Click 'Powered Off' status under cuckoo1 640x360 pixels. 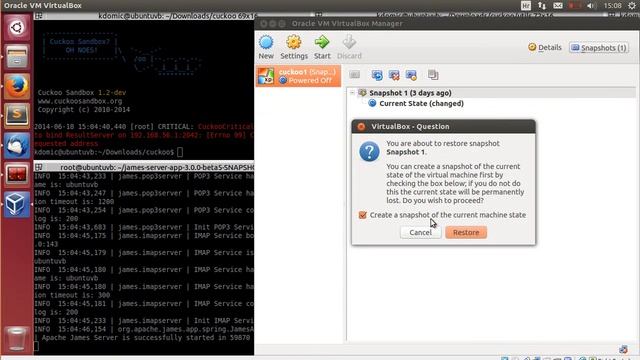(310, 80)
